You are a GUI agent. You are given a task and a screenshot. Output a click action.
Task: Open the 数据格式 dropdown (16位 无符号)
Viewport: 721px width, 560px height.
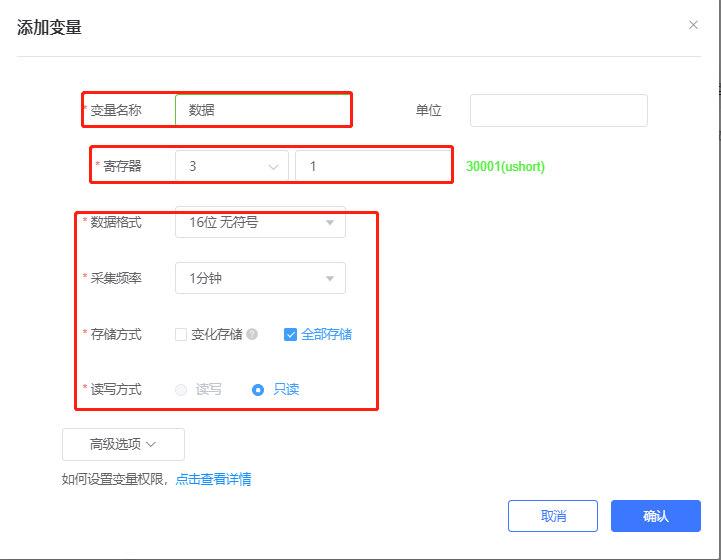(260, 222)
